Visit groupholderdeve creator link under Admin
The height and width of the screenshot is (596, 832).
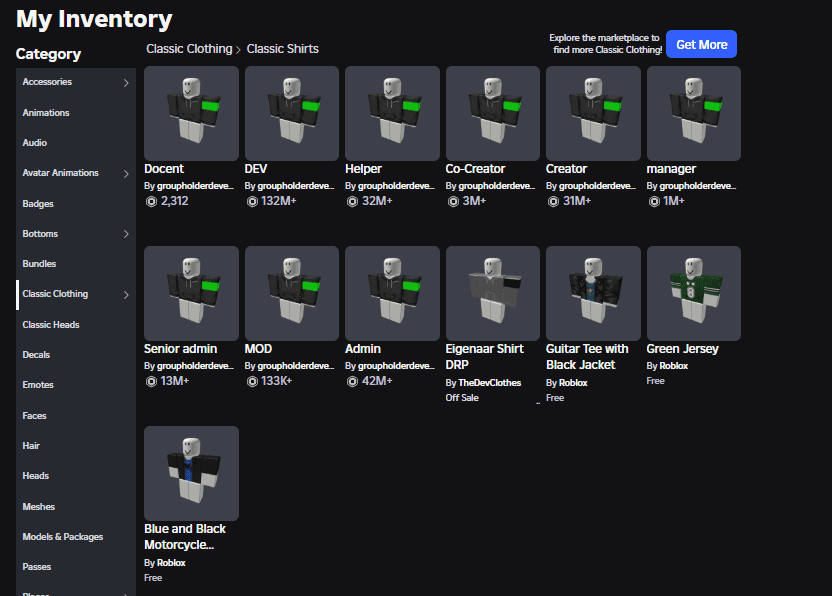click(x=396, y=366)
